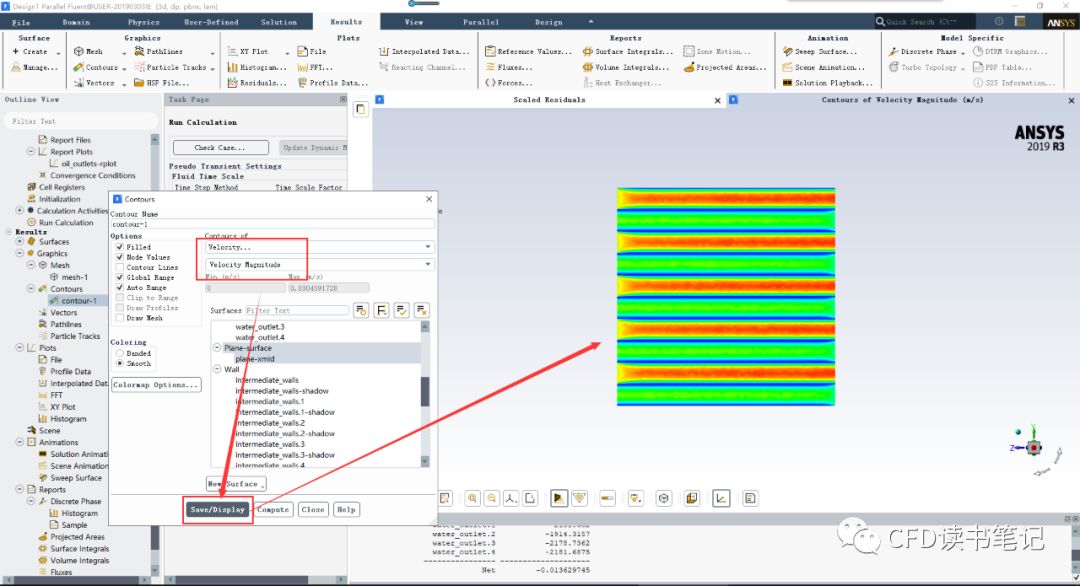
Task: Switch to the Solution ribbon tab
Action: tap(279, 22)
